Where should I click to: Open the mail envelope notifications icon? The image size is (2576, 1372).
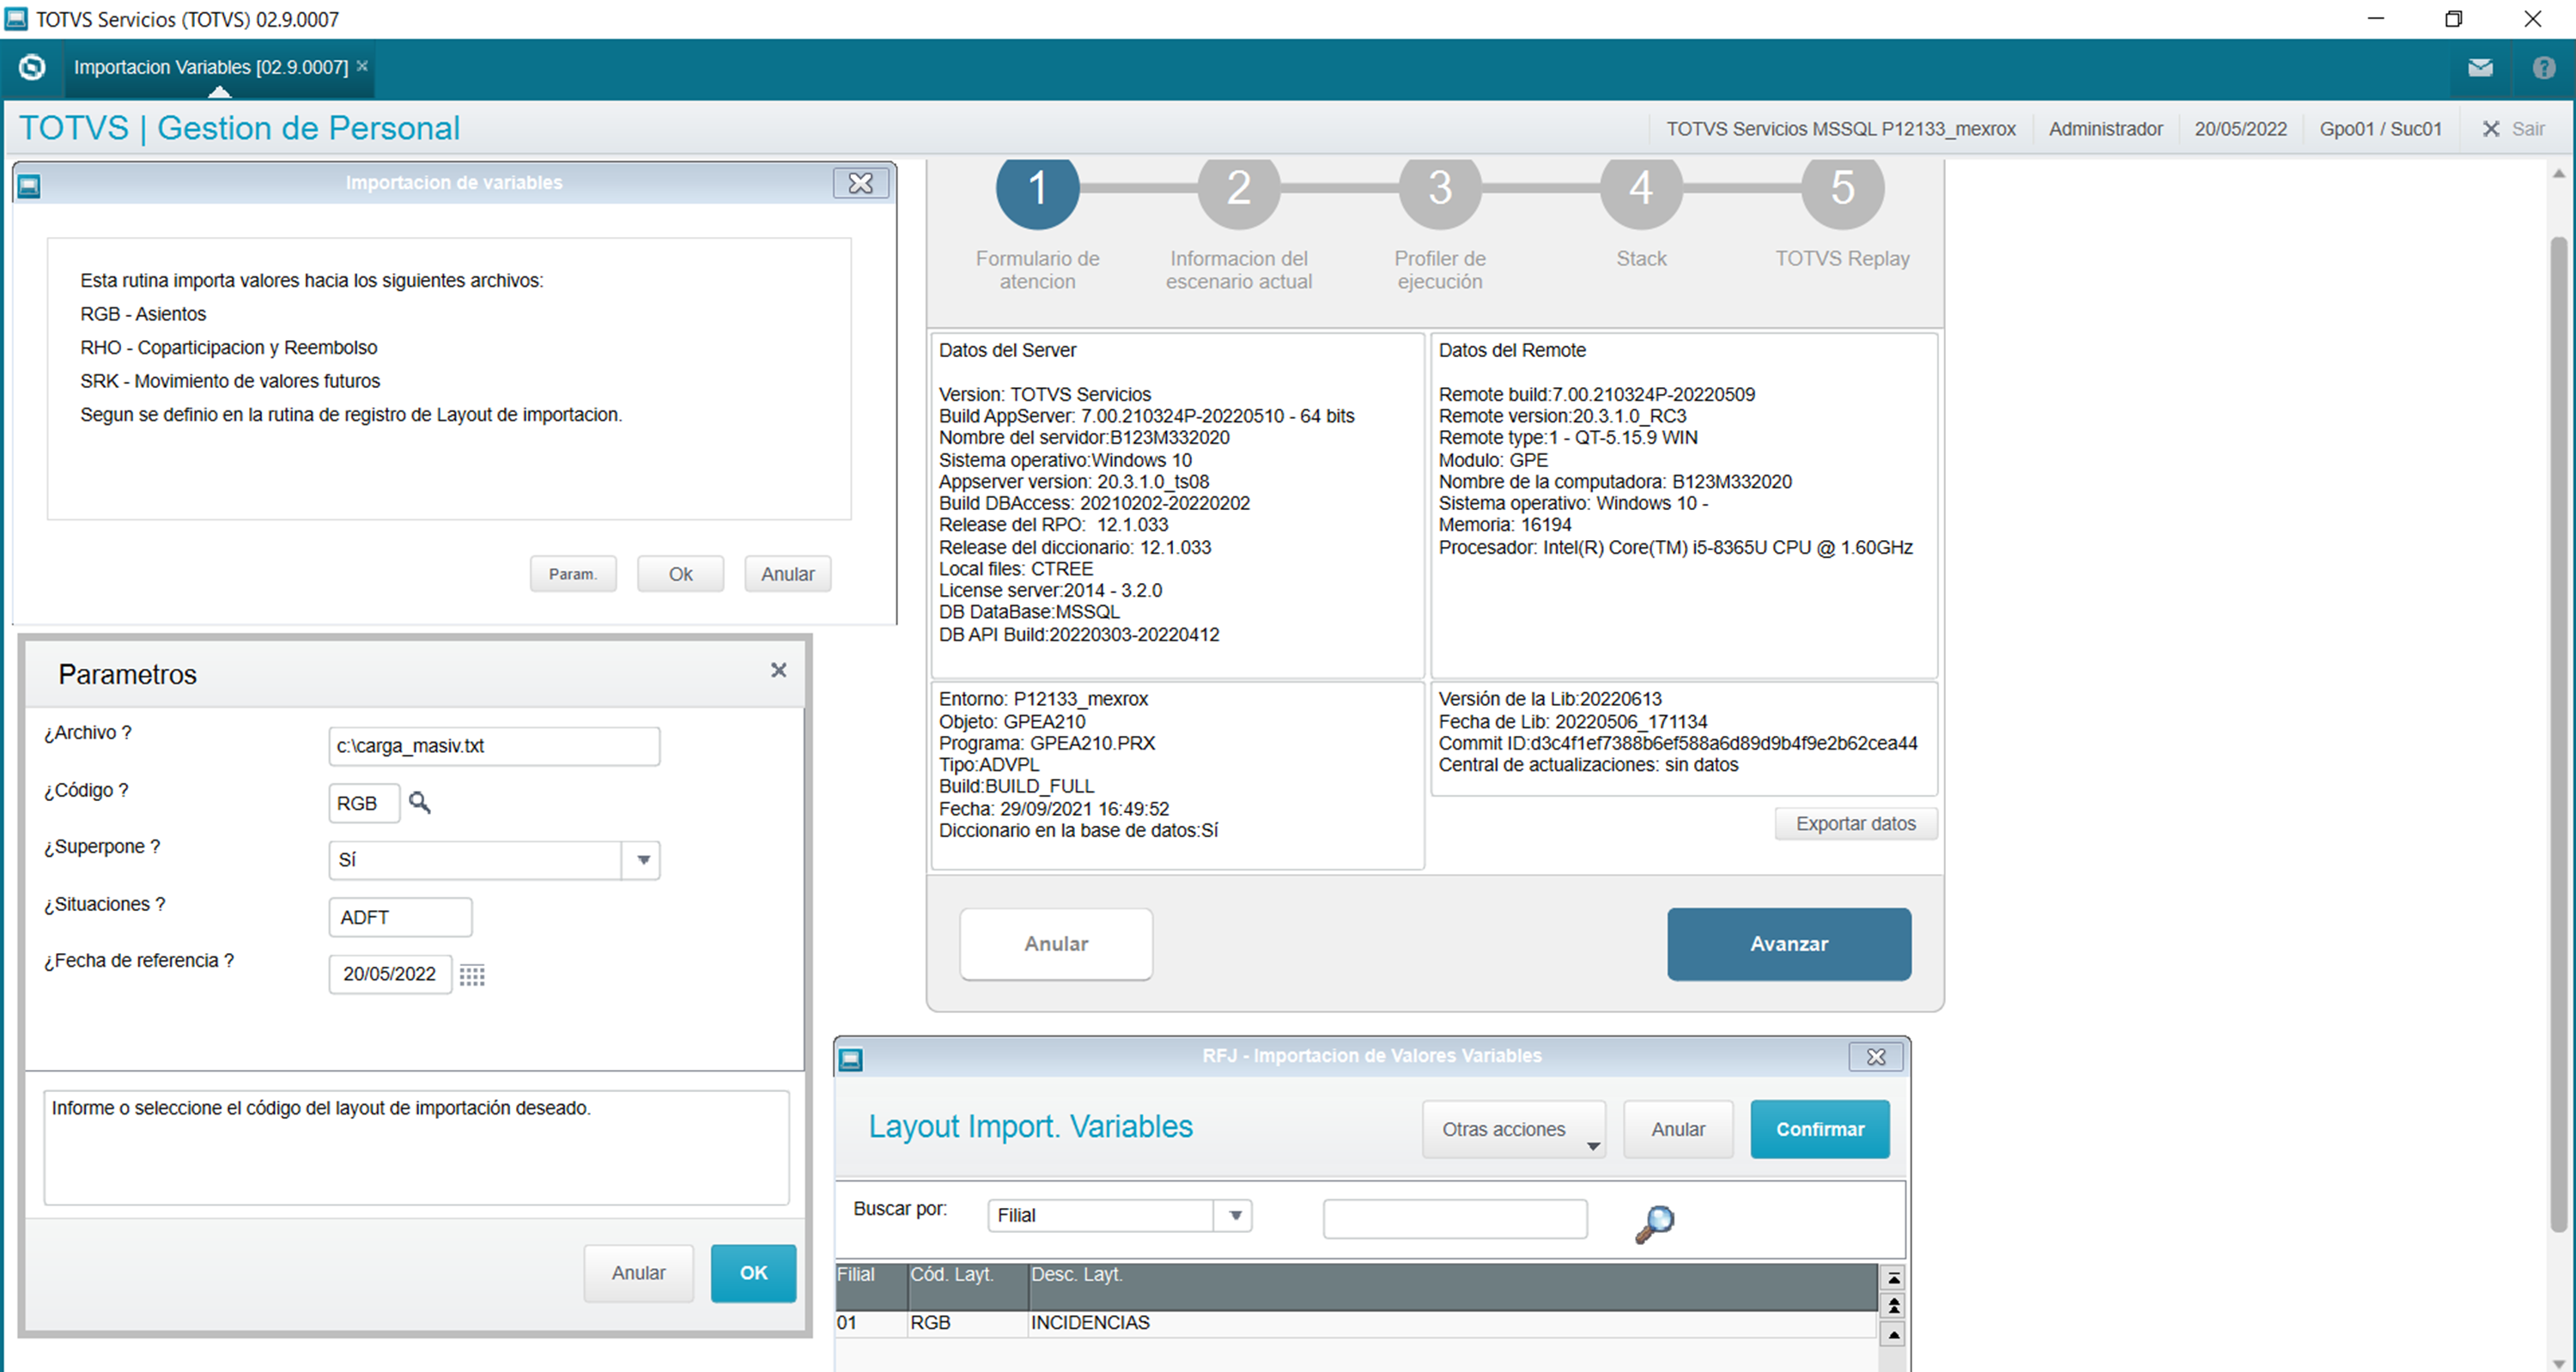(2480, 68)
